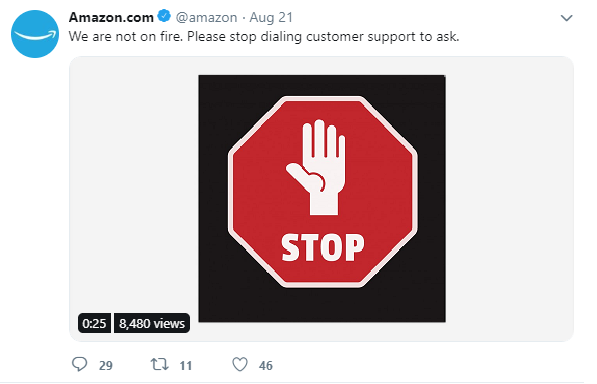Click the 8,480 views label
The image size is (597, 384).
(x=152, y=323)
